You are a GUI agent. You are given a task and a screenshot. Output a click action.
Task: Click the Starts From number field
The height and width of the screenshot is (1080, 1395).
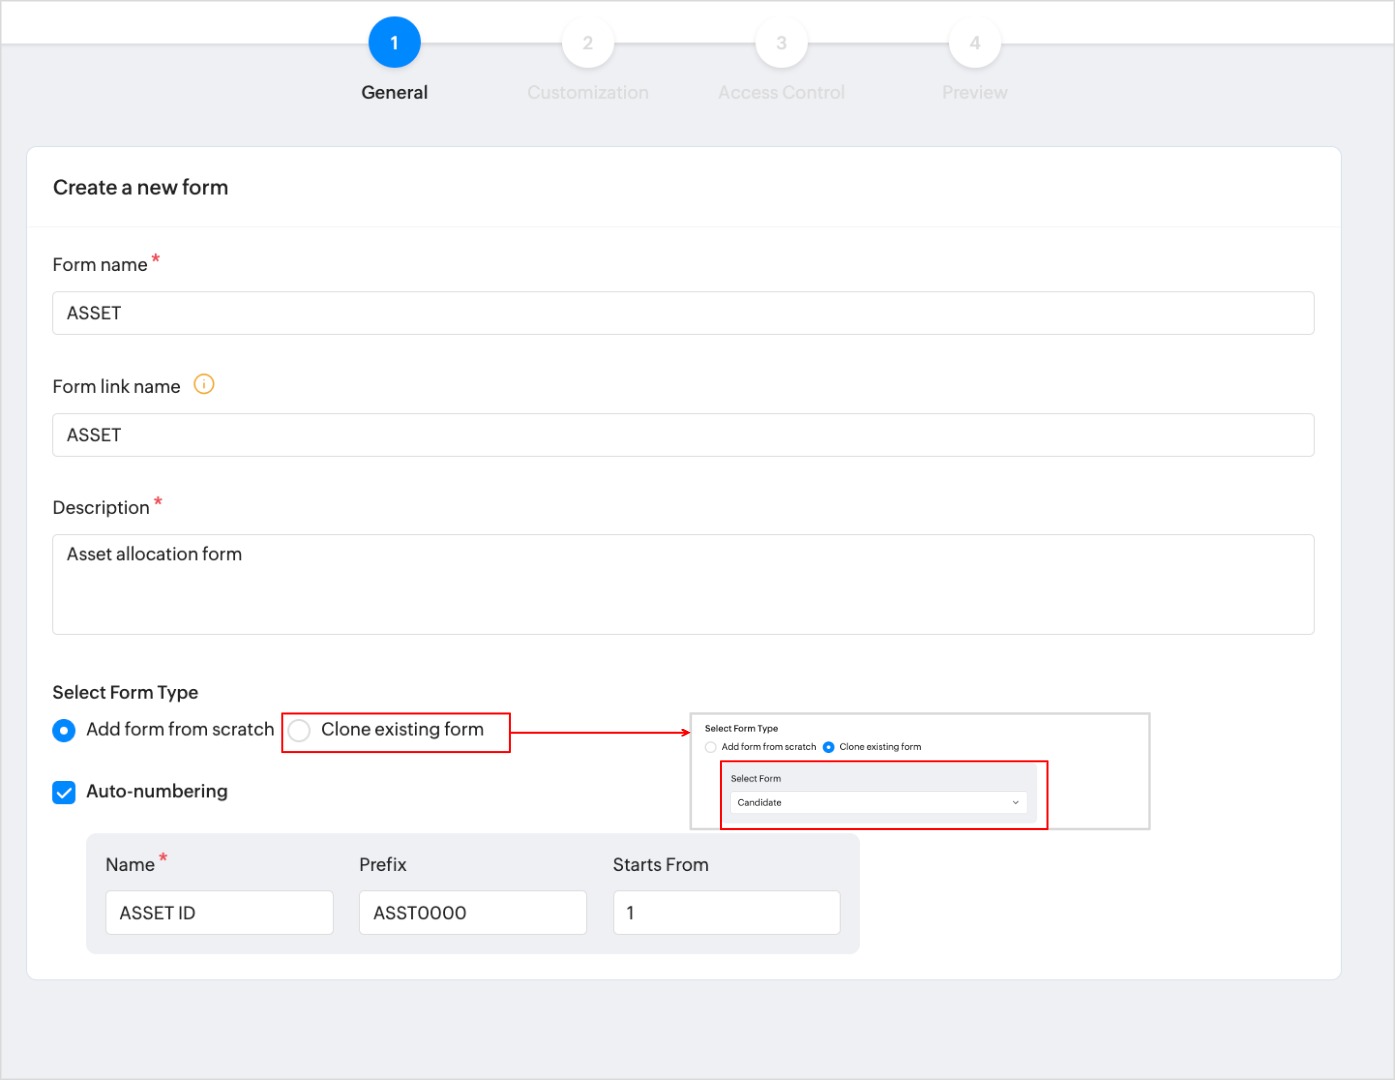727,913
